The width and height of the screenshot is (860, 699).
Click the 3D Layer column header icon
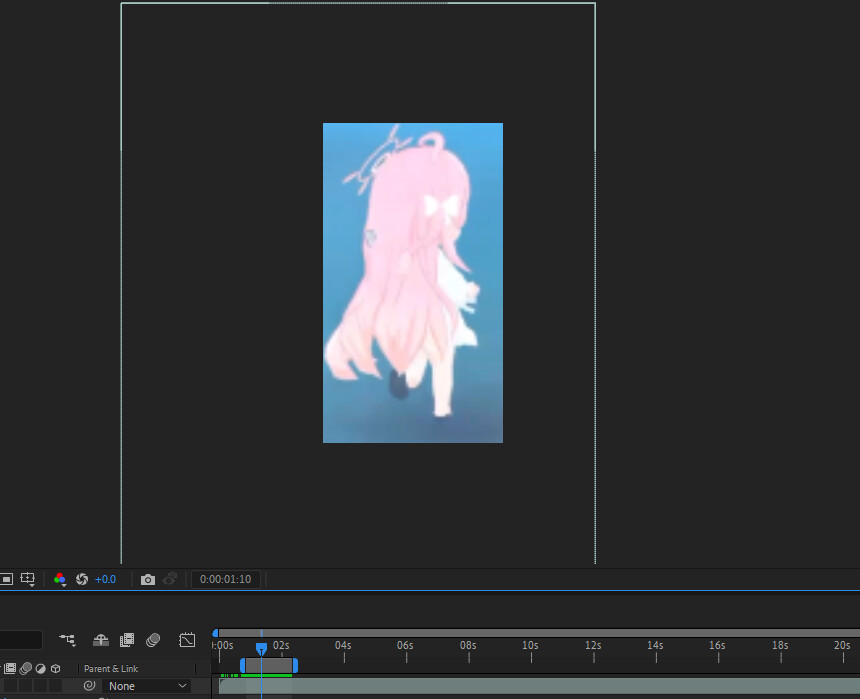coord(55,668)
